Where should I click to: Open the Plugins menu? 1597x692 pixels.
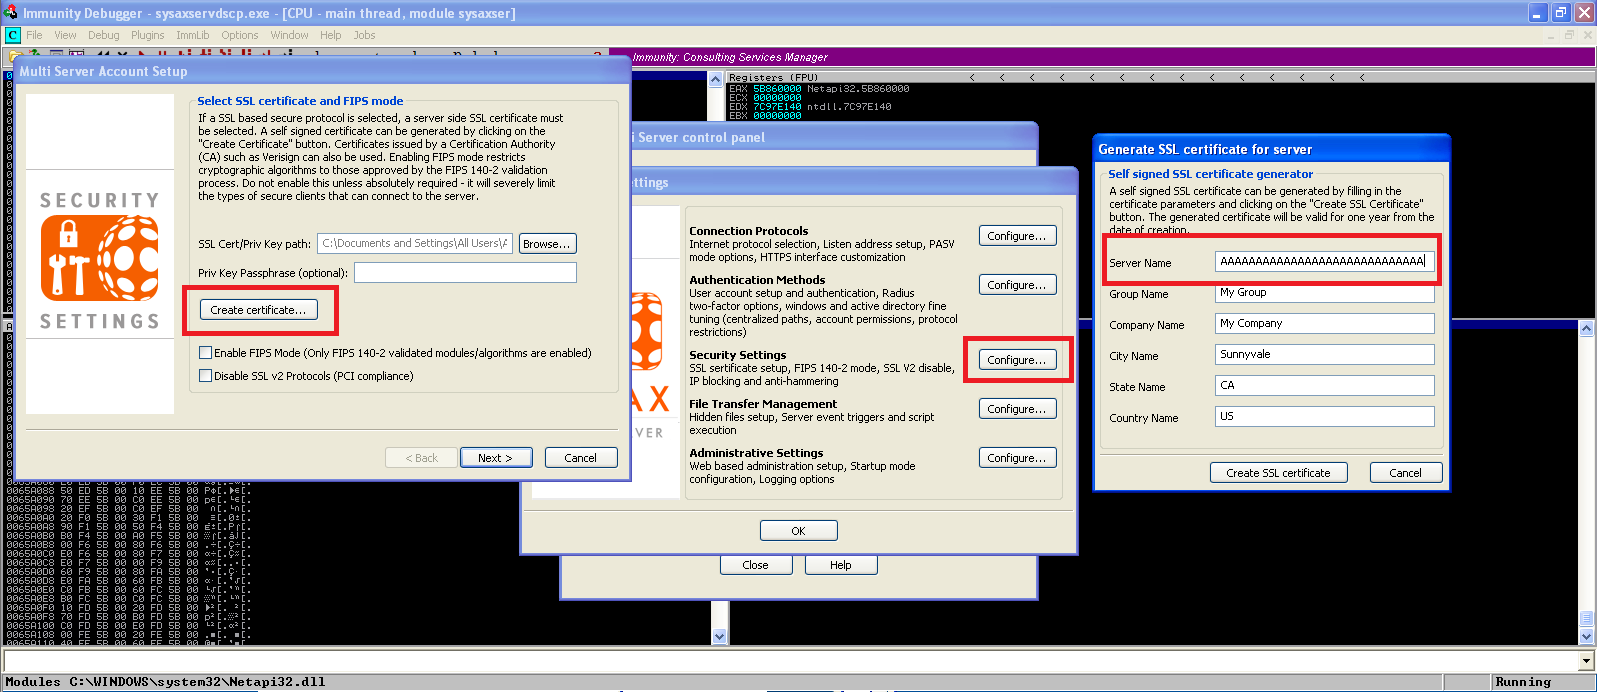[x=147, y=35]
